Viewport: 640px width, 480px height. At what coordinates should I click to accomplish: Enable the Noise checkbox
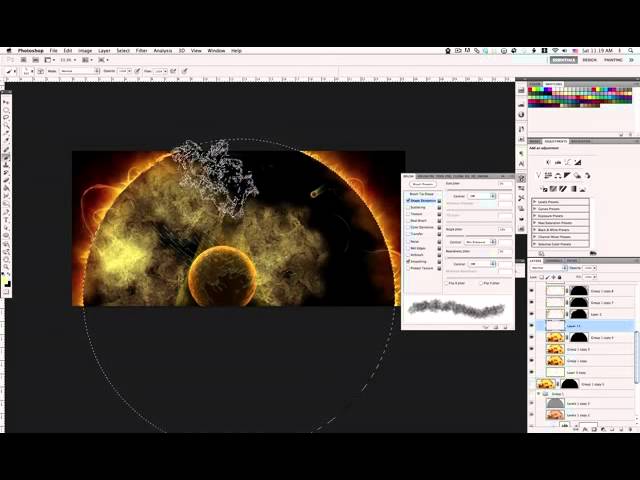[408, 242]
